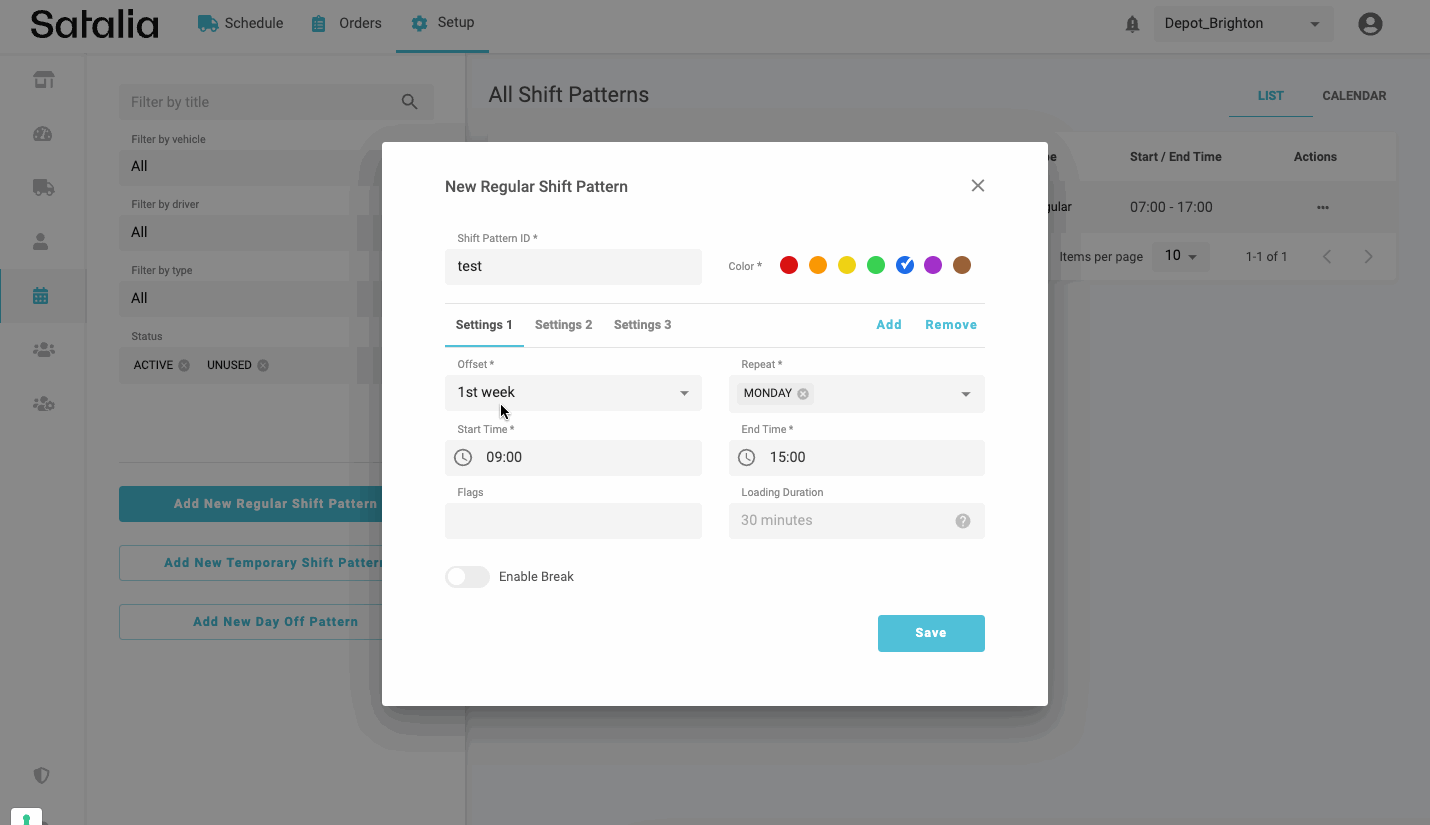Remove the ACTIVE status filter chip
This screenshot has width=1430, height=825.
(x=184, y=366)
